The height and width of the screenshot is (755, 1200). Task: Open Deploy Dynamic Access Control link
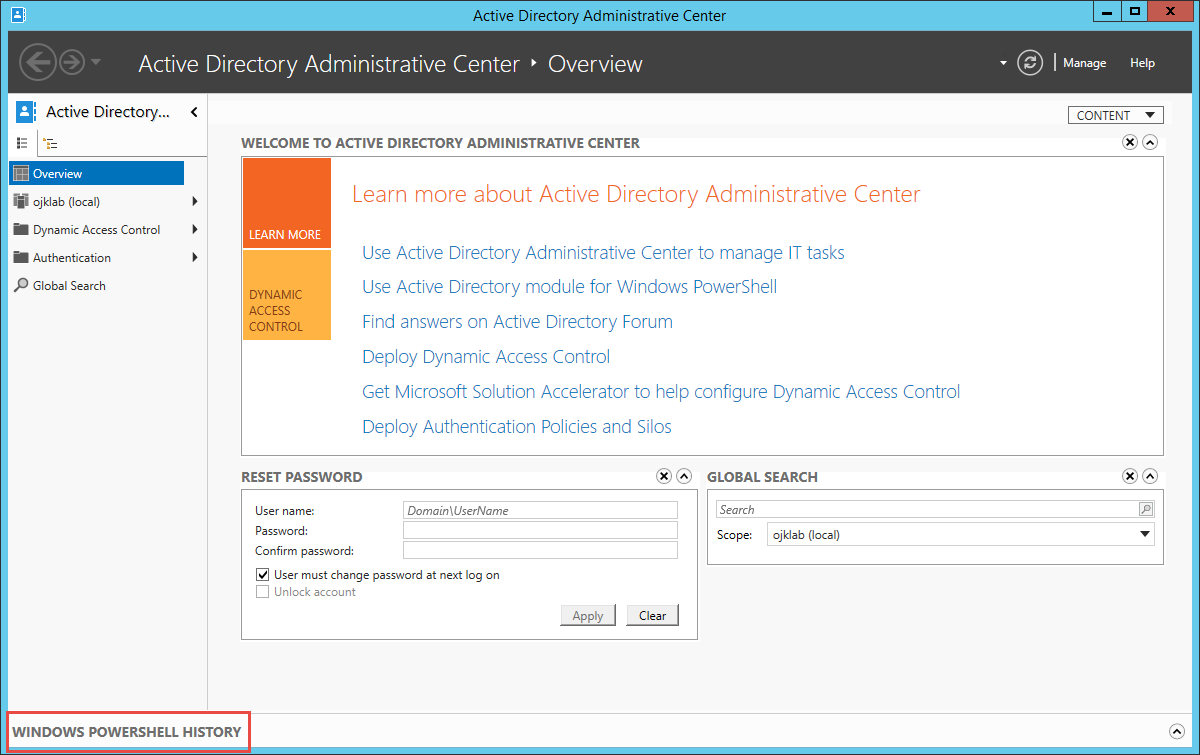click(486, 357)
